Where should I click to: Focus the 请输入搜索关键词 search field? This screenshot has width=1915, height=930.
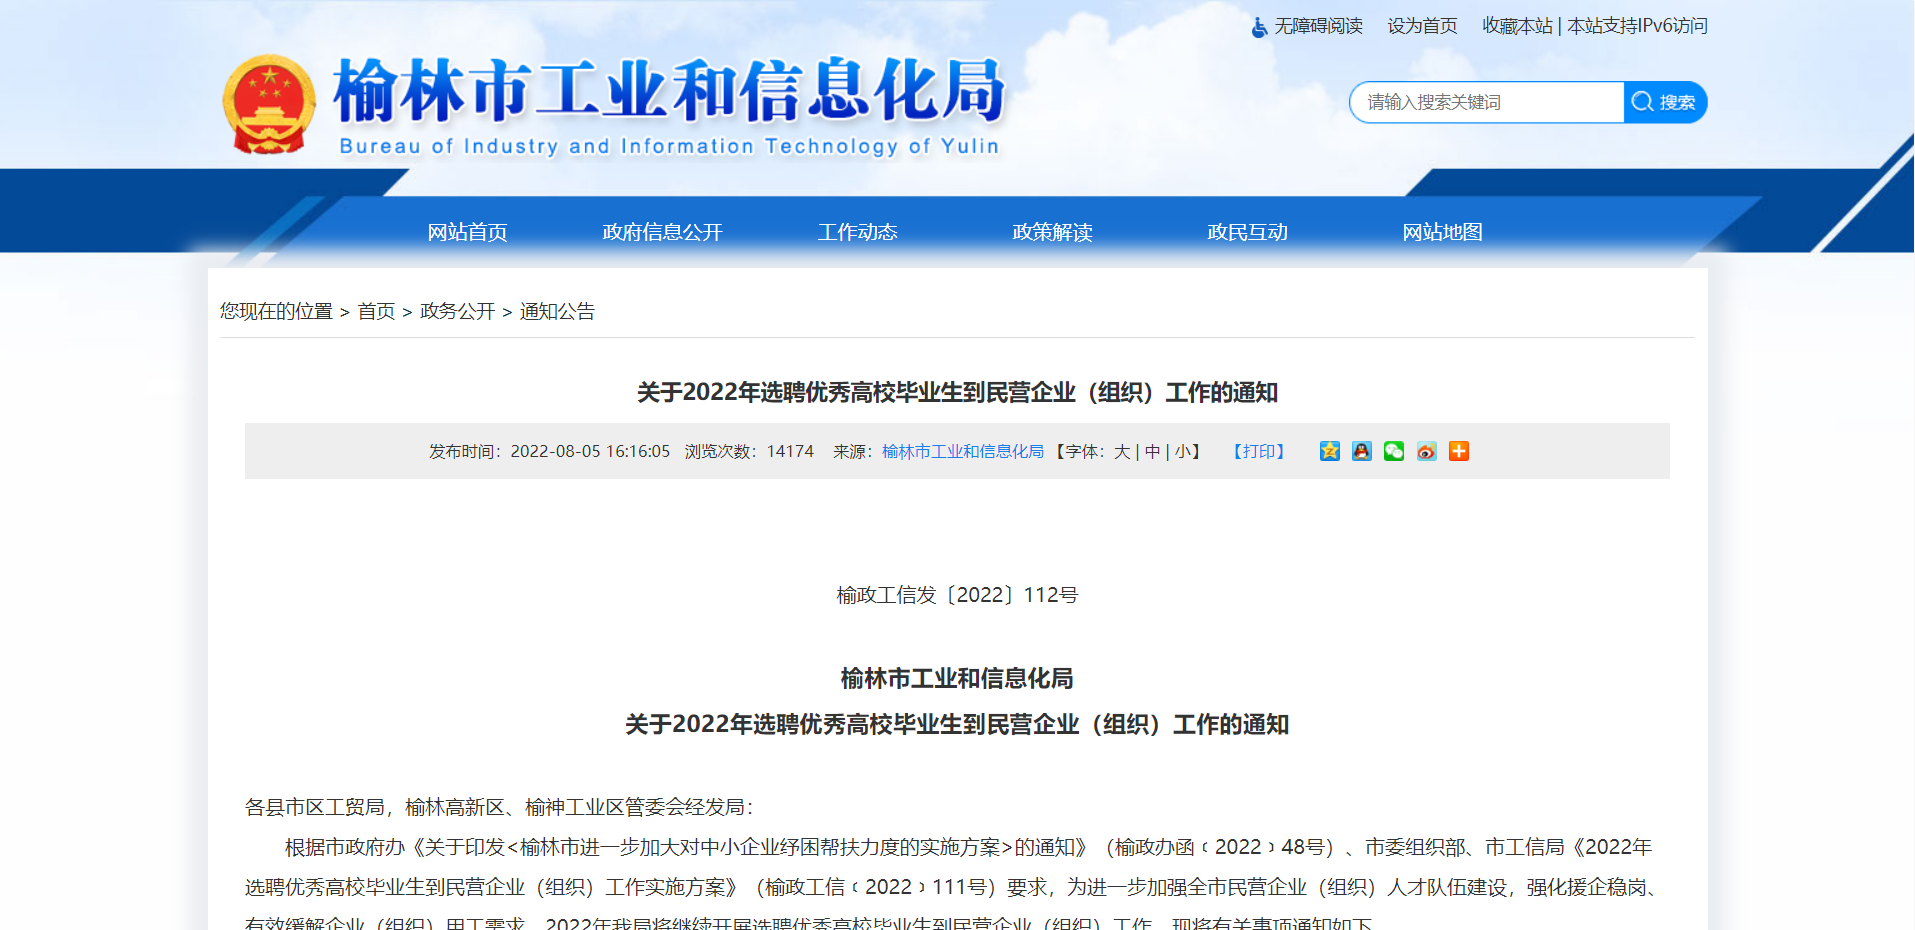[x=1485, y=102]
